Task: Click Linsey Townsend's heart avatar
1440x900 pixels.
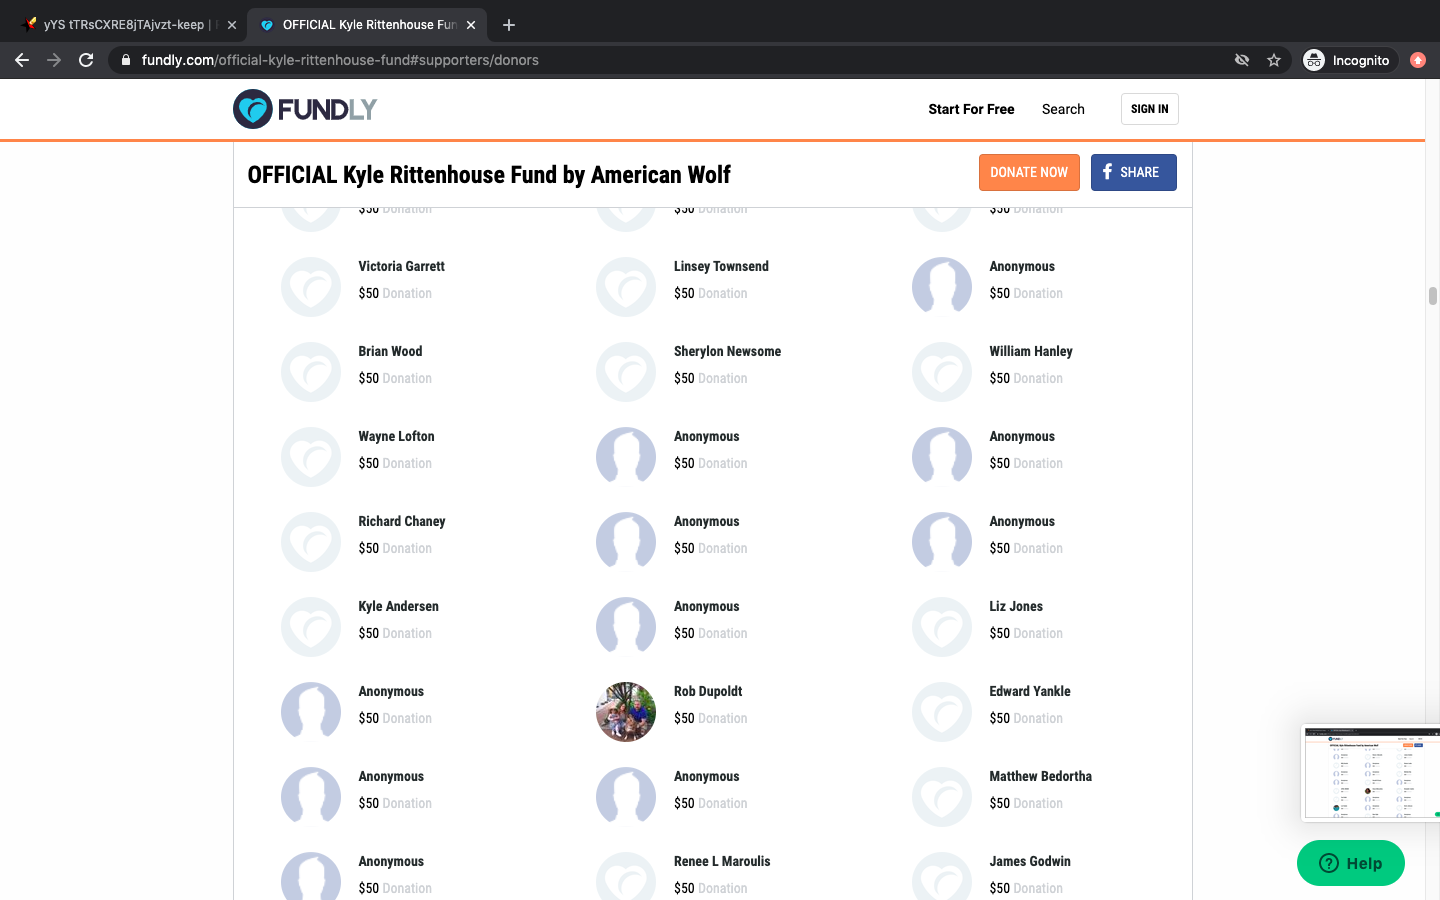Action: (626, 287)
